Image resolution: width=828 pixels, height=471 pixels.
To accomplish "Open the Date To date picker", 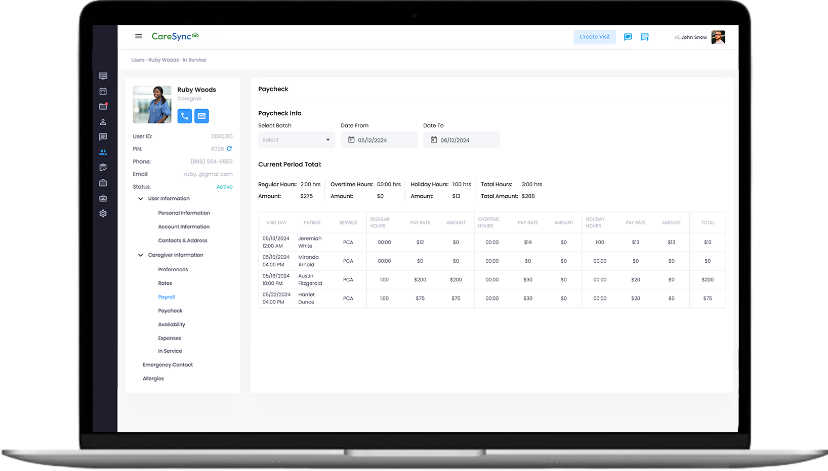I will [461, 140].
